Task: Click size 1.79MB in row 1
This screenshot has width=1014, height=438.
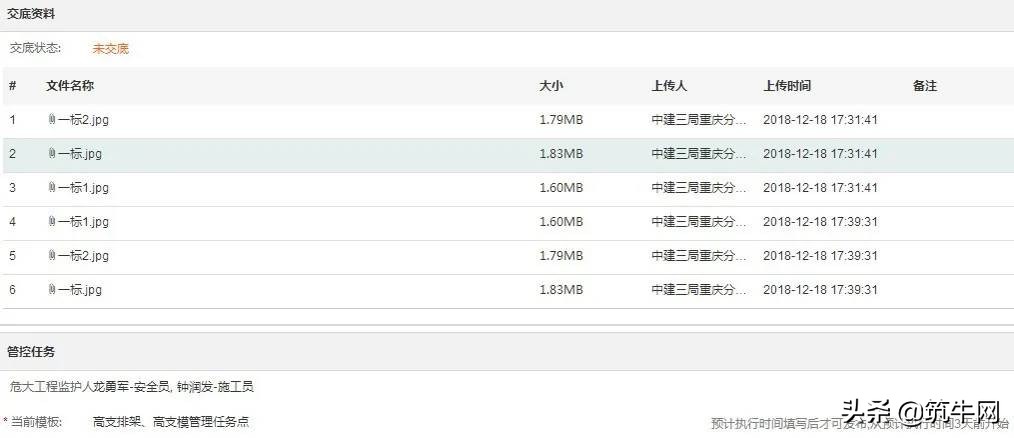Action: (561, 120)
